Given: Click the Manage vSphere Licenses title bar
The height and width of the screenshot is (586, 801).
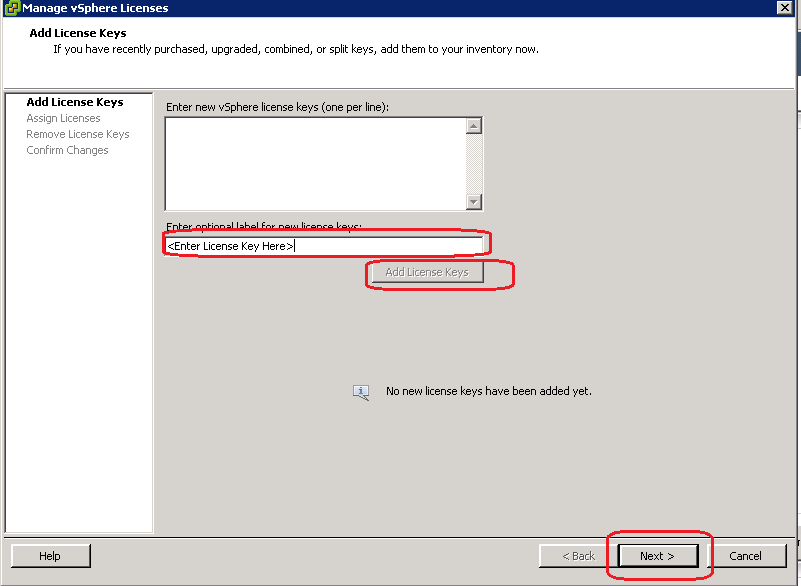Looking at the screenshot, I should (x=400, y=8).
